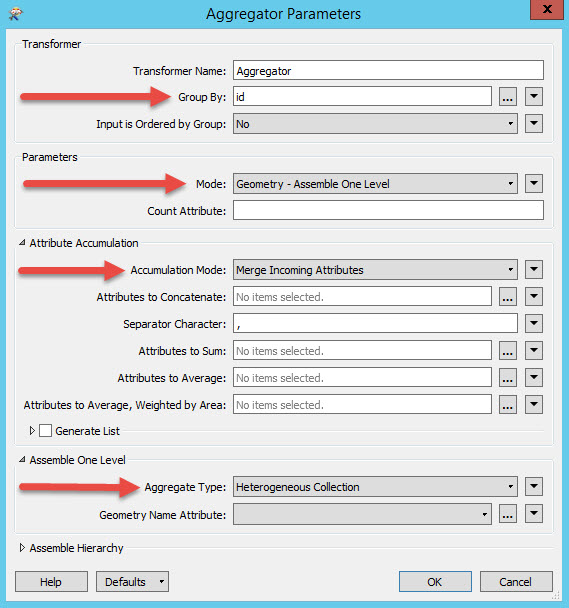Click arrow menu next to Attributes to Average
Viewport: 569px width, 608px height.
click(534, 378)
